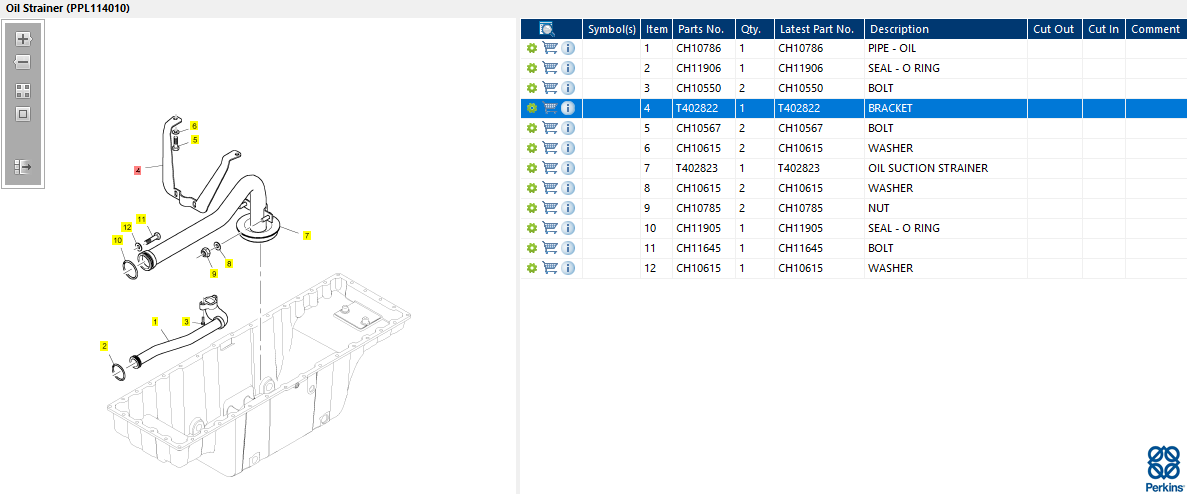
Task: Add CH10785 NUT to cart
Action: pos(550,207)
